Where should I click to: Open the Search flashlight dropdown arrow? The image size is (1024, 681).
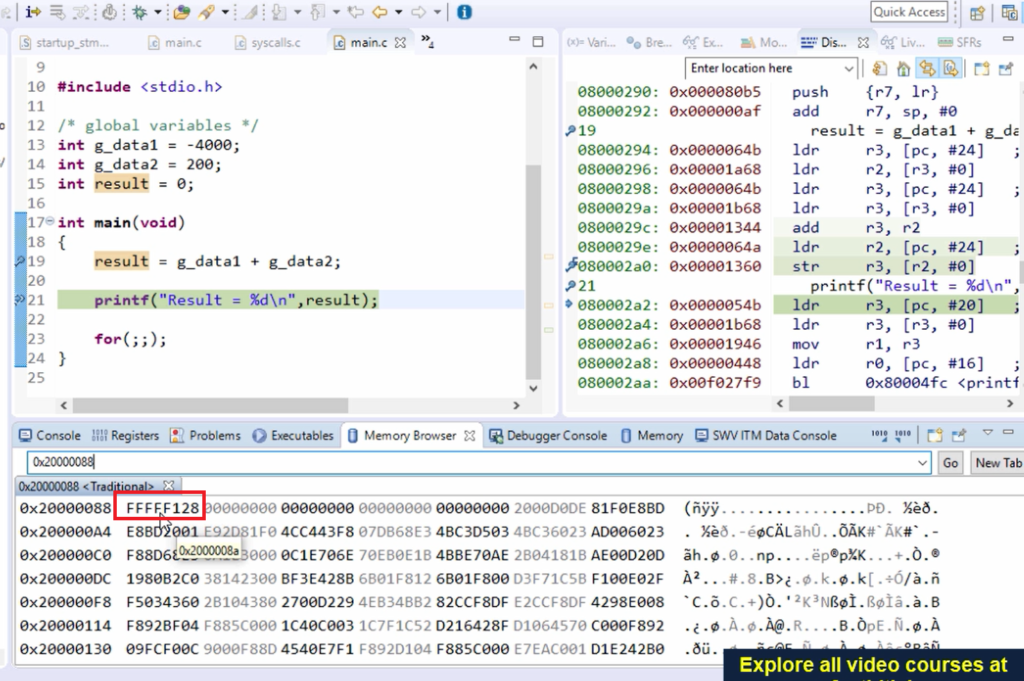click(225, 12)
